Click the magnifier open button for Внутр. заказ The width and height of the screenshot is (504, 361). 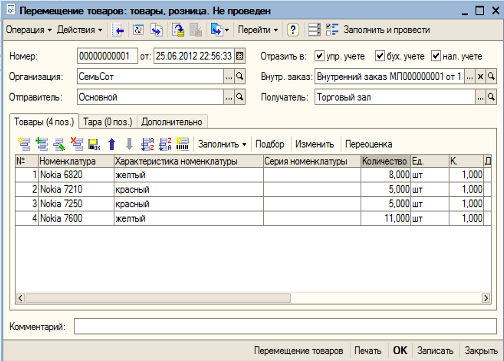point(491,77)
